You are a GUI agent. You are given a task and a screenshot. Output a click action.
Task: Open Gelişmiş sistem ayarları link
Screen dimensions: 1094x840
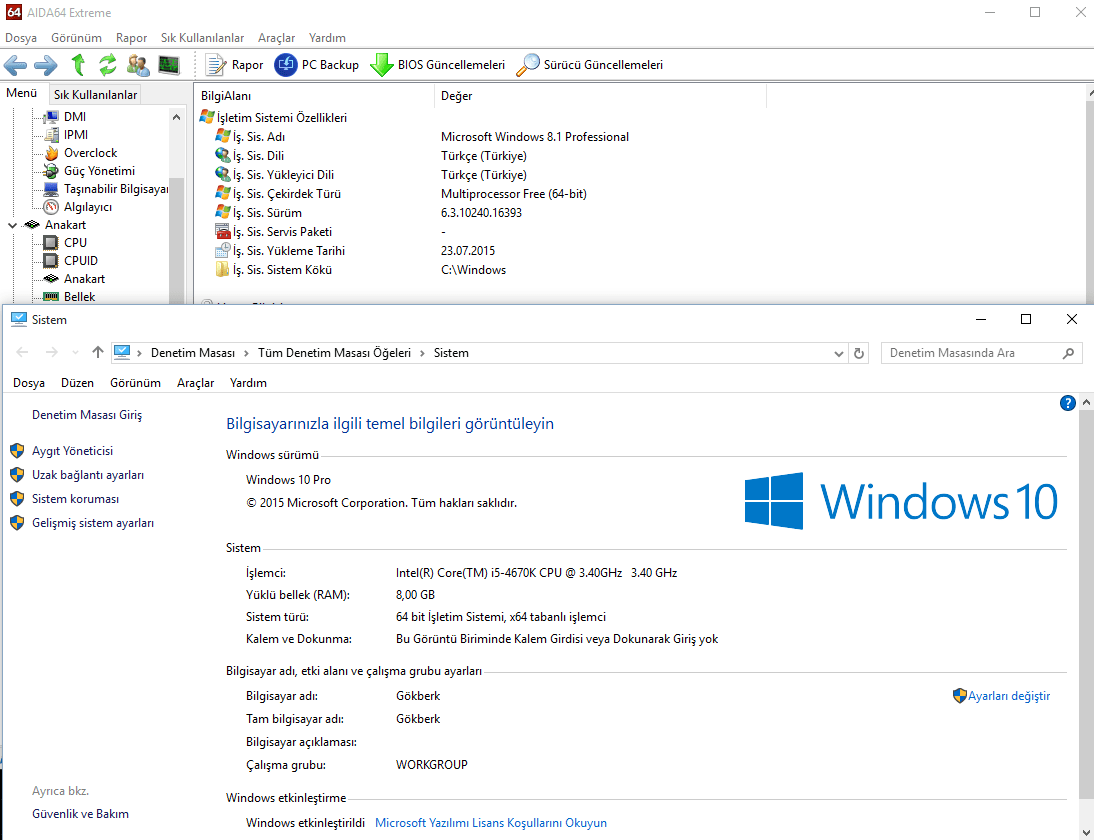93,523
